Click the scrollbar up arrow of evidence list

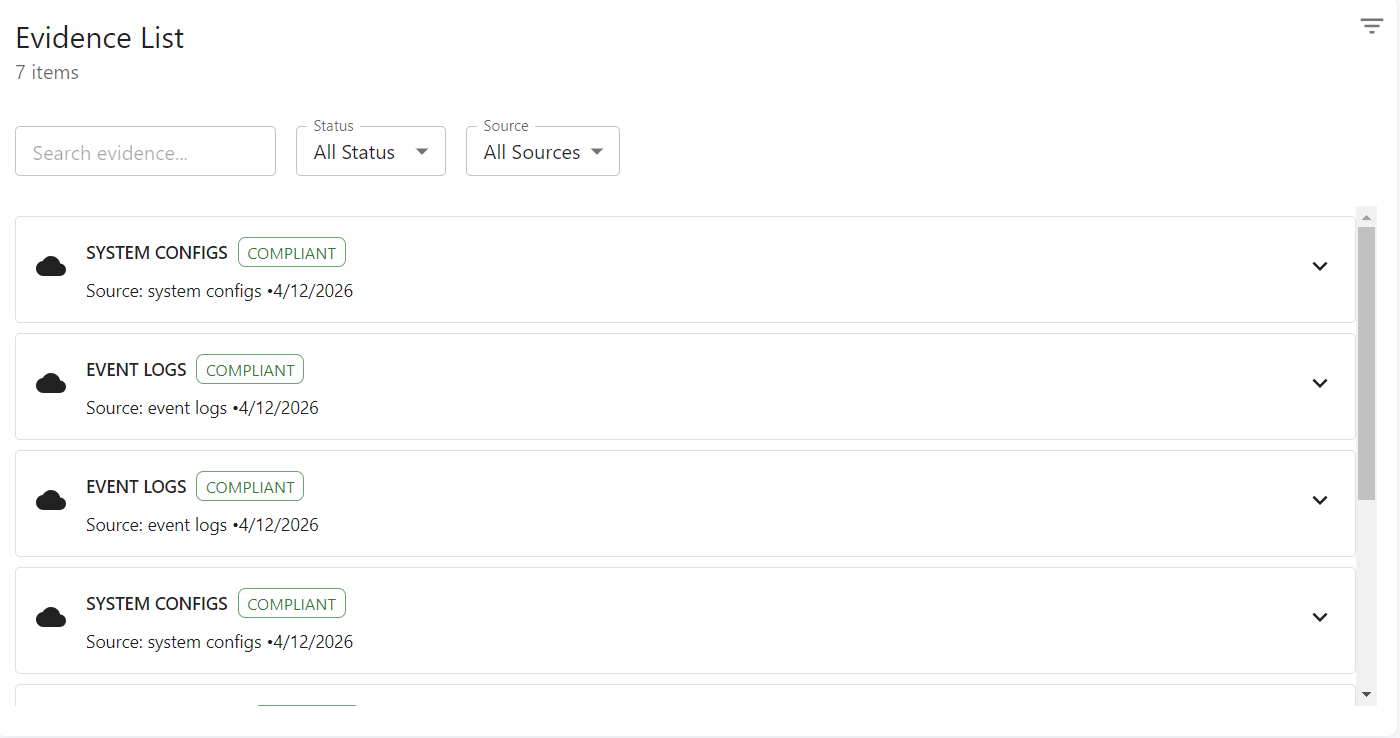[x=1367, y=217]
